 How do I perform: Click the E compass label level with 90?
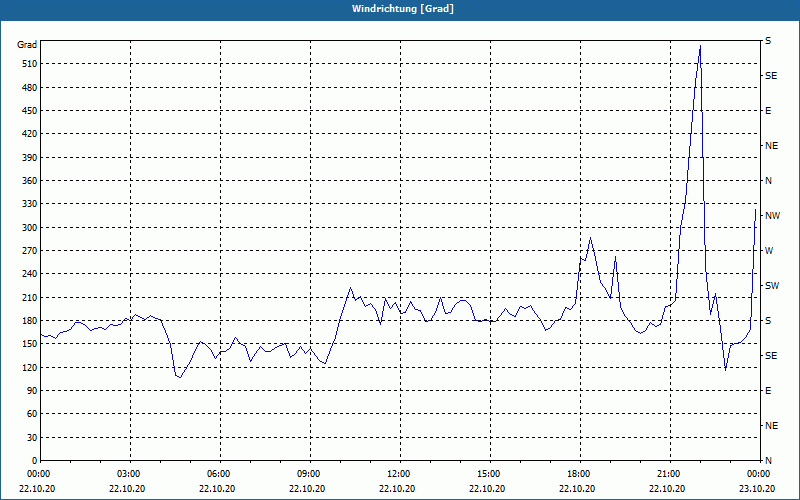click(x=768, y=391)
